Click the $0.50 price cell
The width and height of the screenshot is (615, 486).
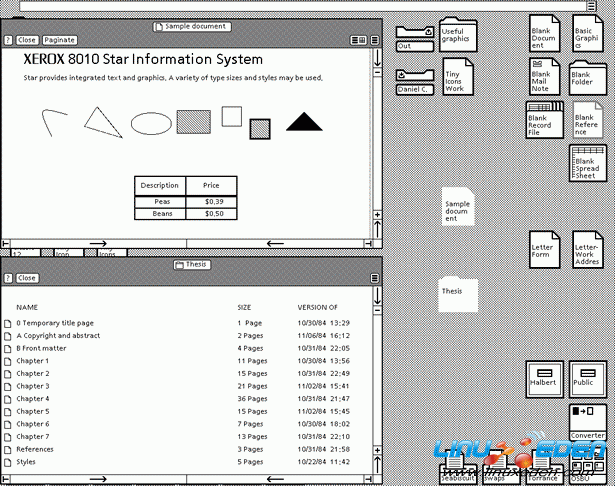[x=211, y=214]
